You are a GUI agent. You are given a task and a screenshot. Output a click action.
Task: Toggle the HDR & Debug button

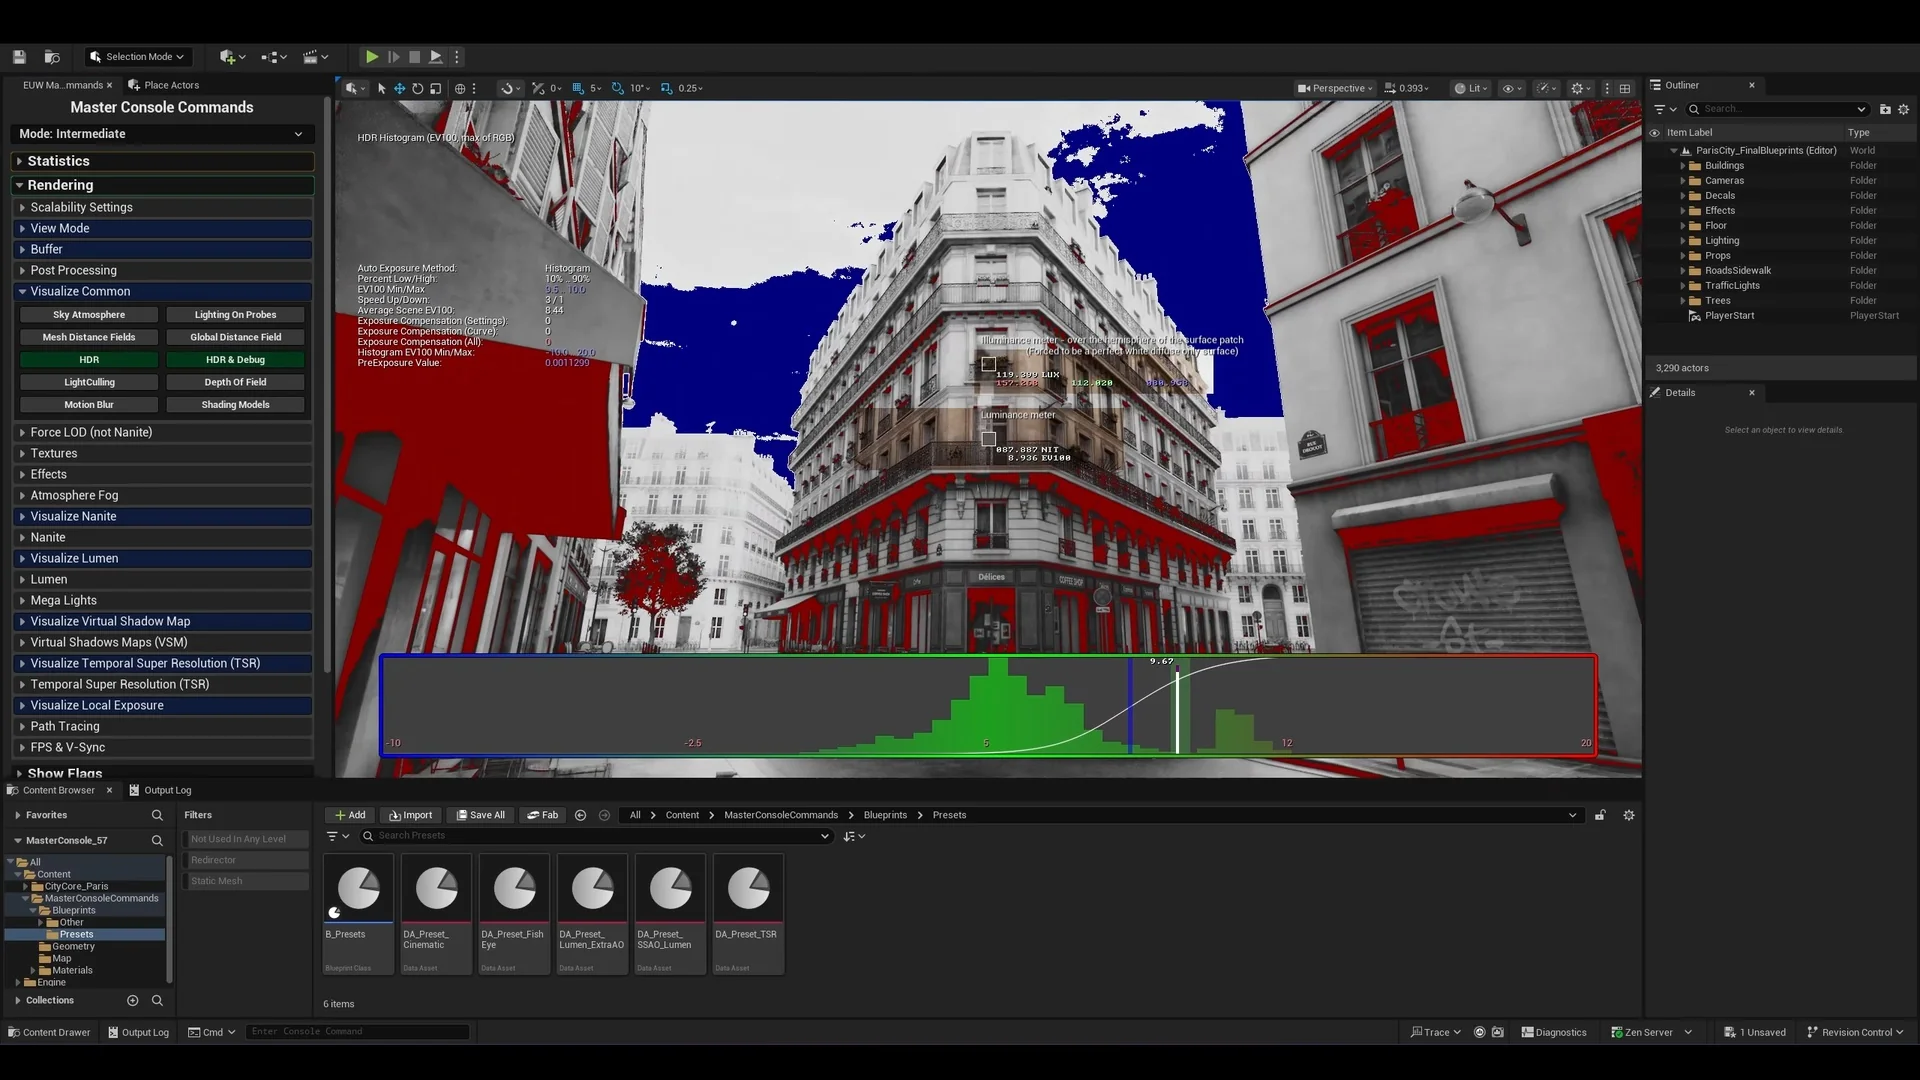[235, 360]
